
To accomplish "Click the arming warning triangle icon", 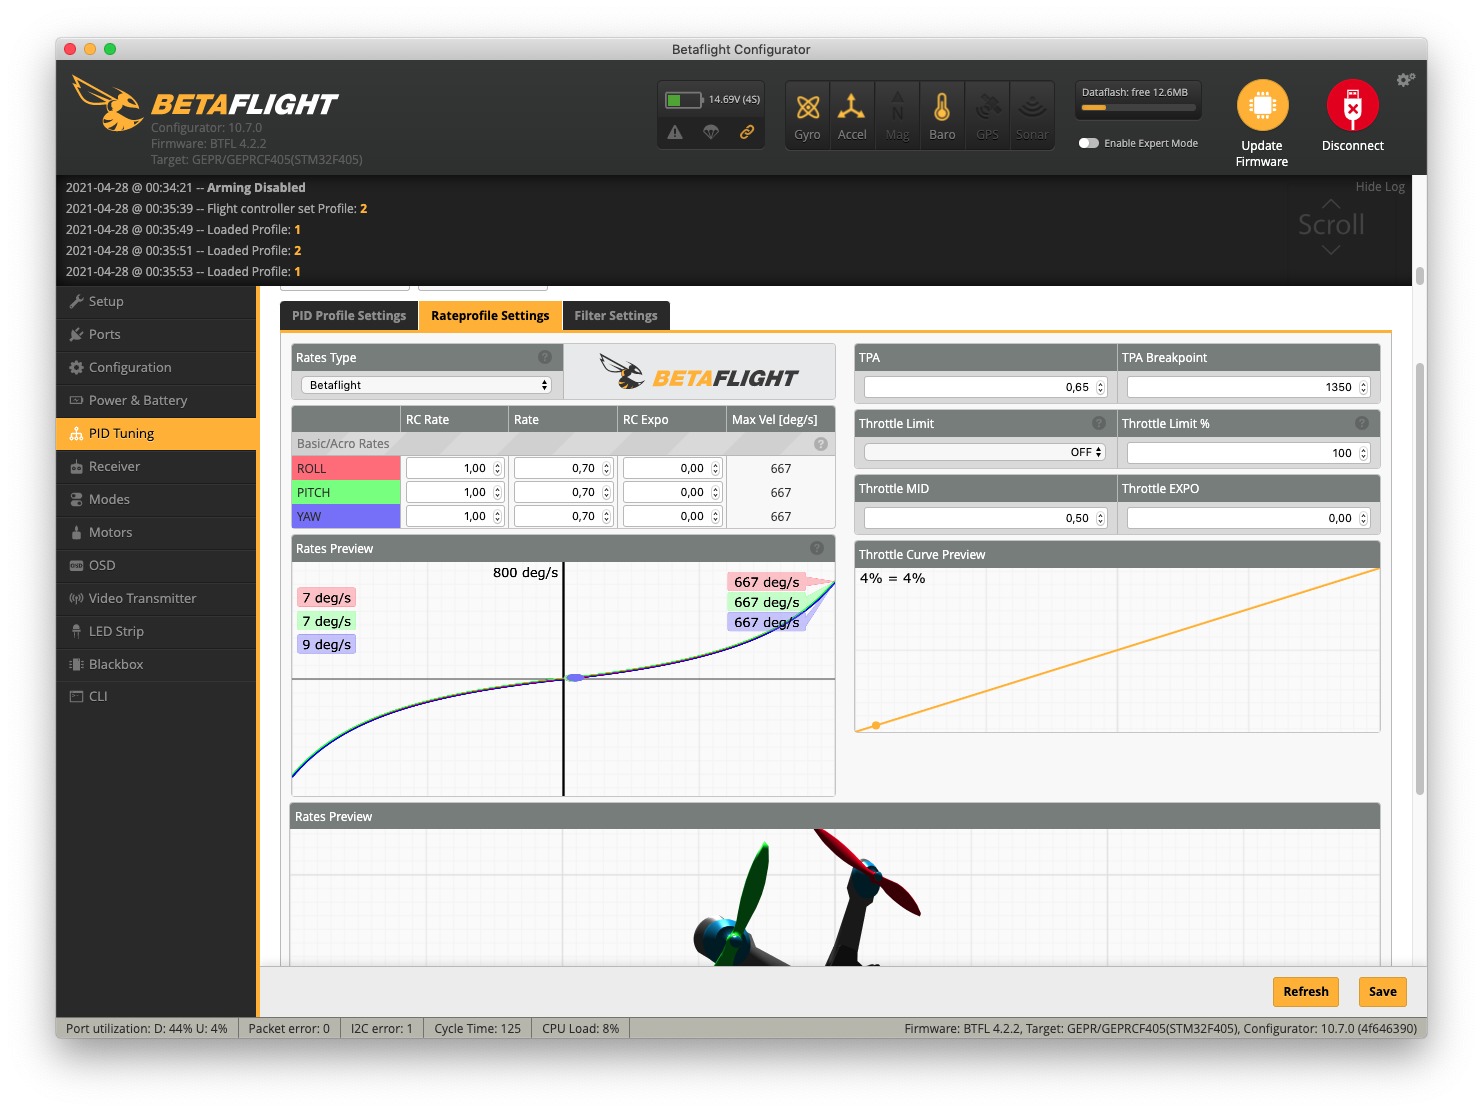I will (x=675, y=132).
